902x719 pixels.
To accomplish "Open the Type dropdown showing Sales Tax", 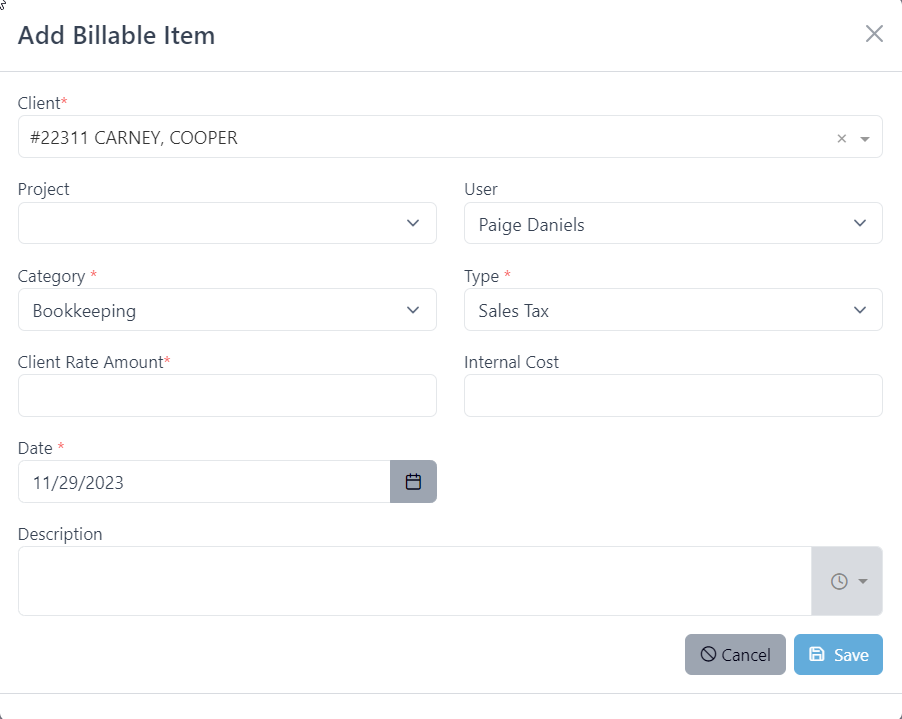I will pyautogui.click(x=859, y=310).
